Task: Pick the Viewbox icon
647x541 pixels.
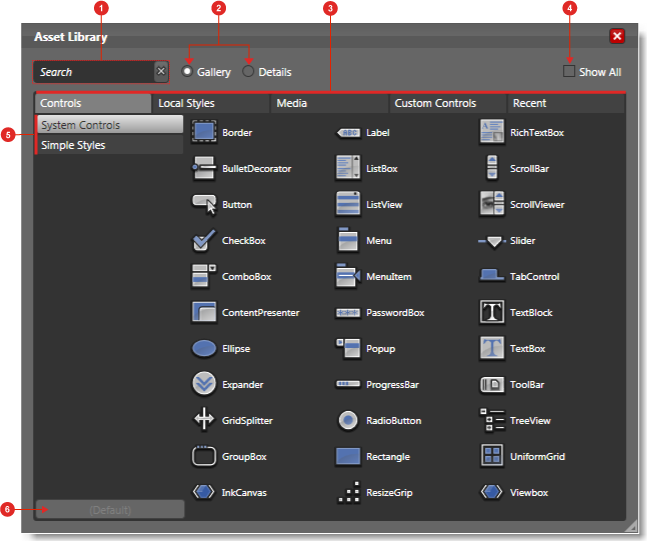Action: [x=491, y=491]
